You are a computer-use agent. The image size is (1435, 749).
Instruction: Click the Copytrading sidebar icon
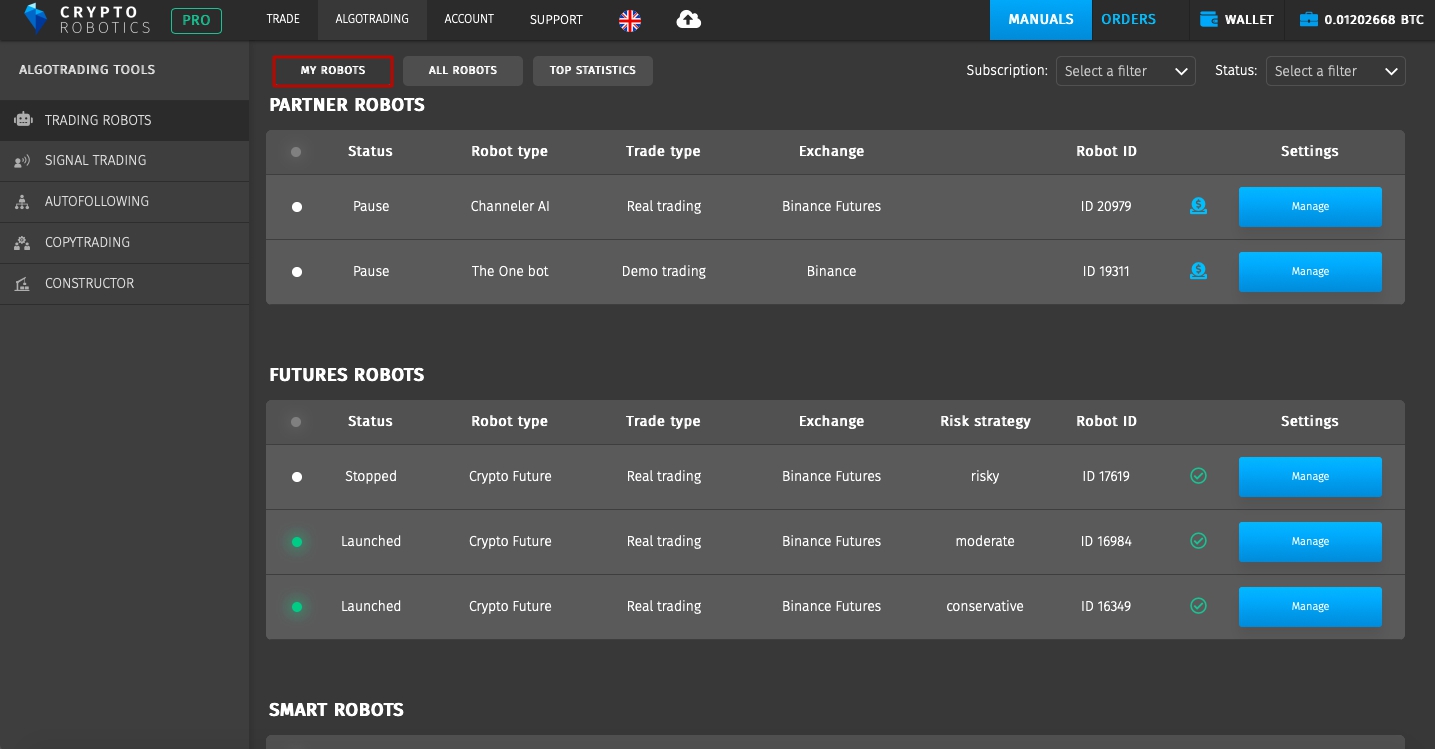pos(23,243)
